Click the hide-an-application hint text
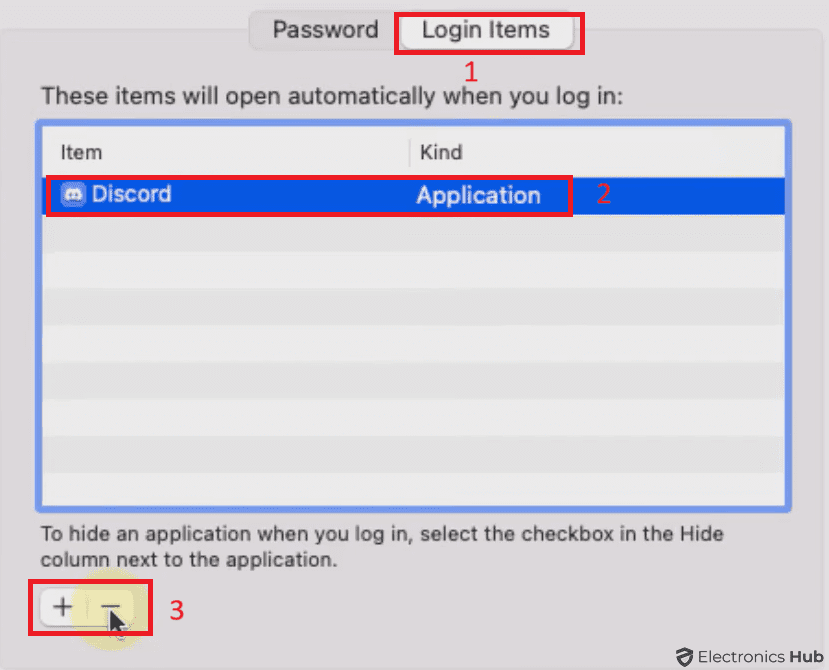 380,545
